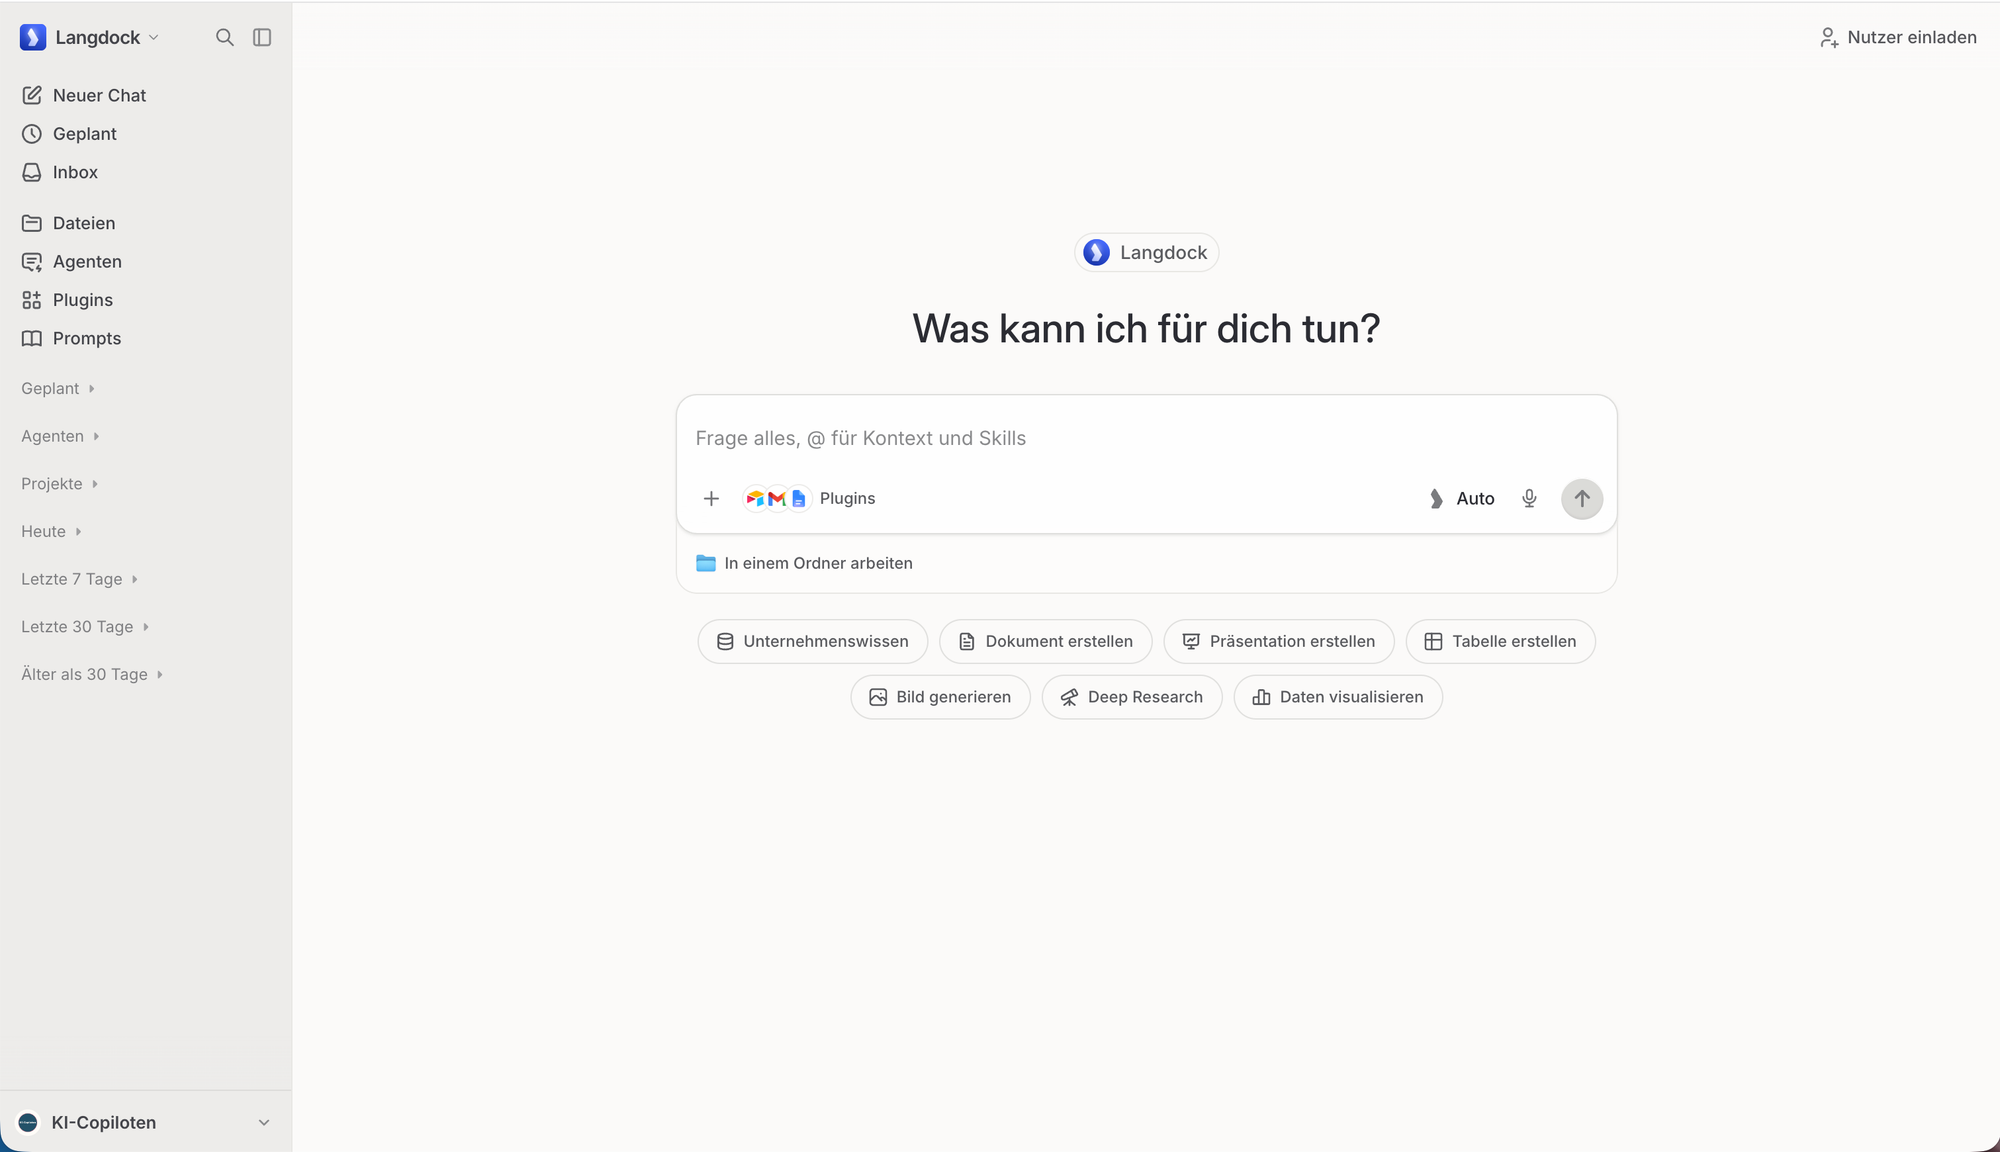Screen dimensions: 2000x1152
Task: Open the search magnifier icon
Action: [225, 37]
